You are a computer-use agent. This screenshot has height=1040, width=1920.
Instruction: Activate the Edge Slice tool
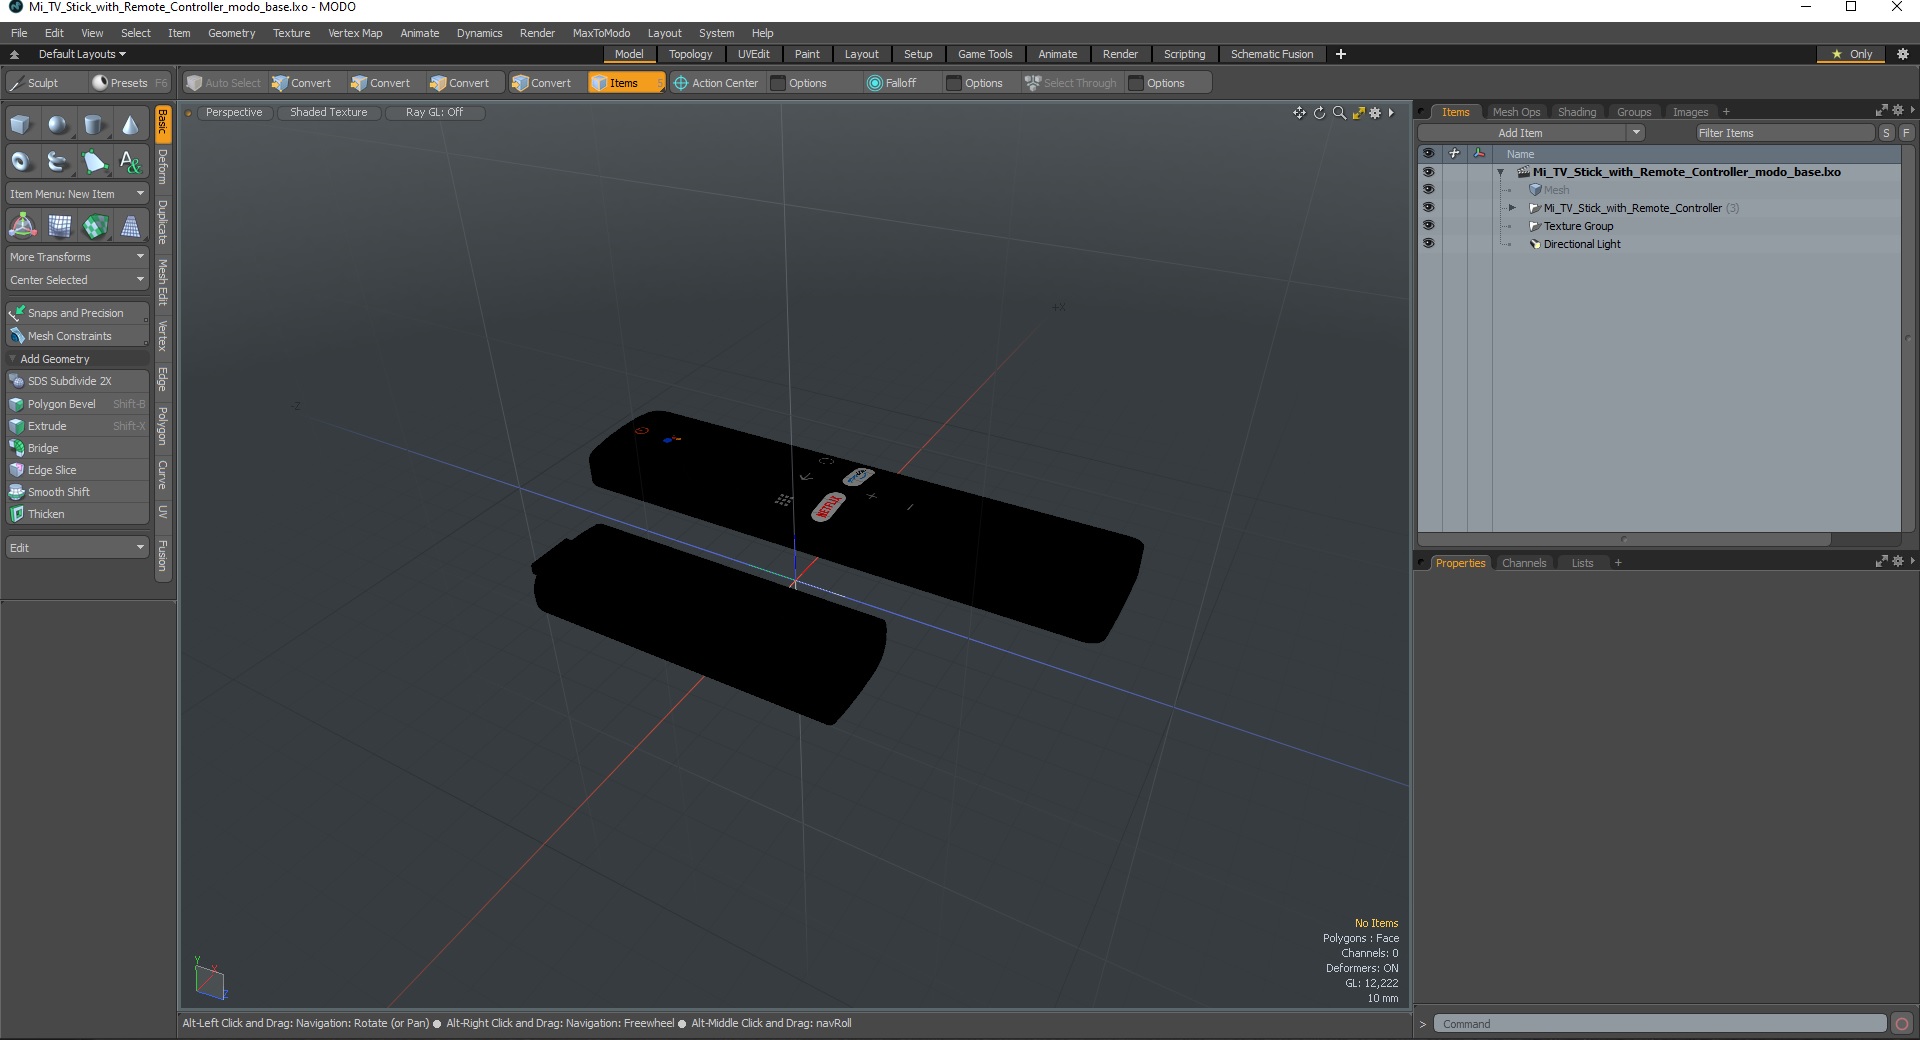click(x=77, y=470)
